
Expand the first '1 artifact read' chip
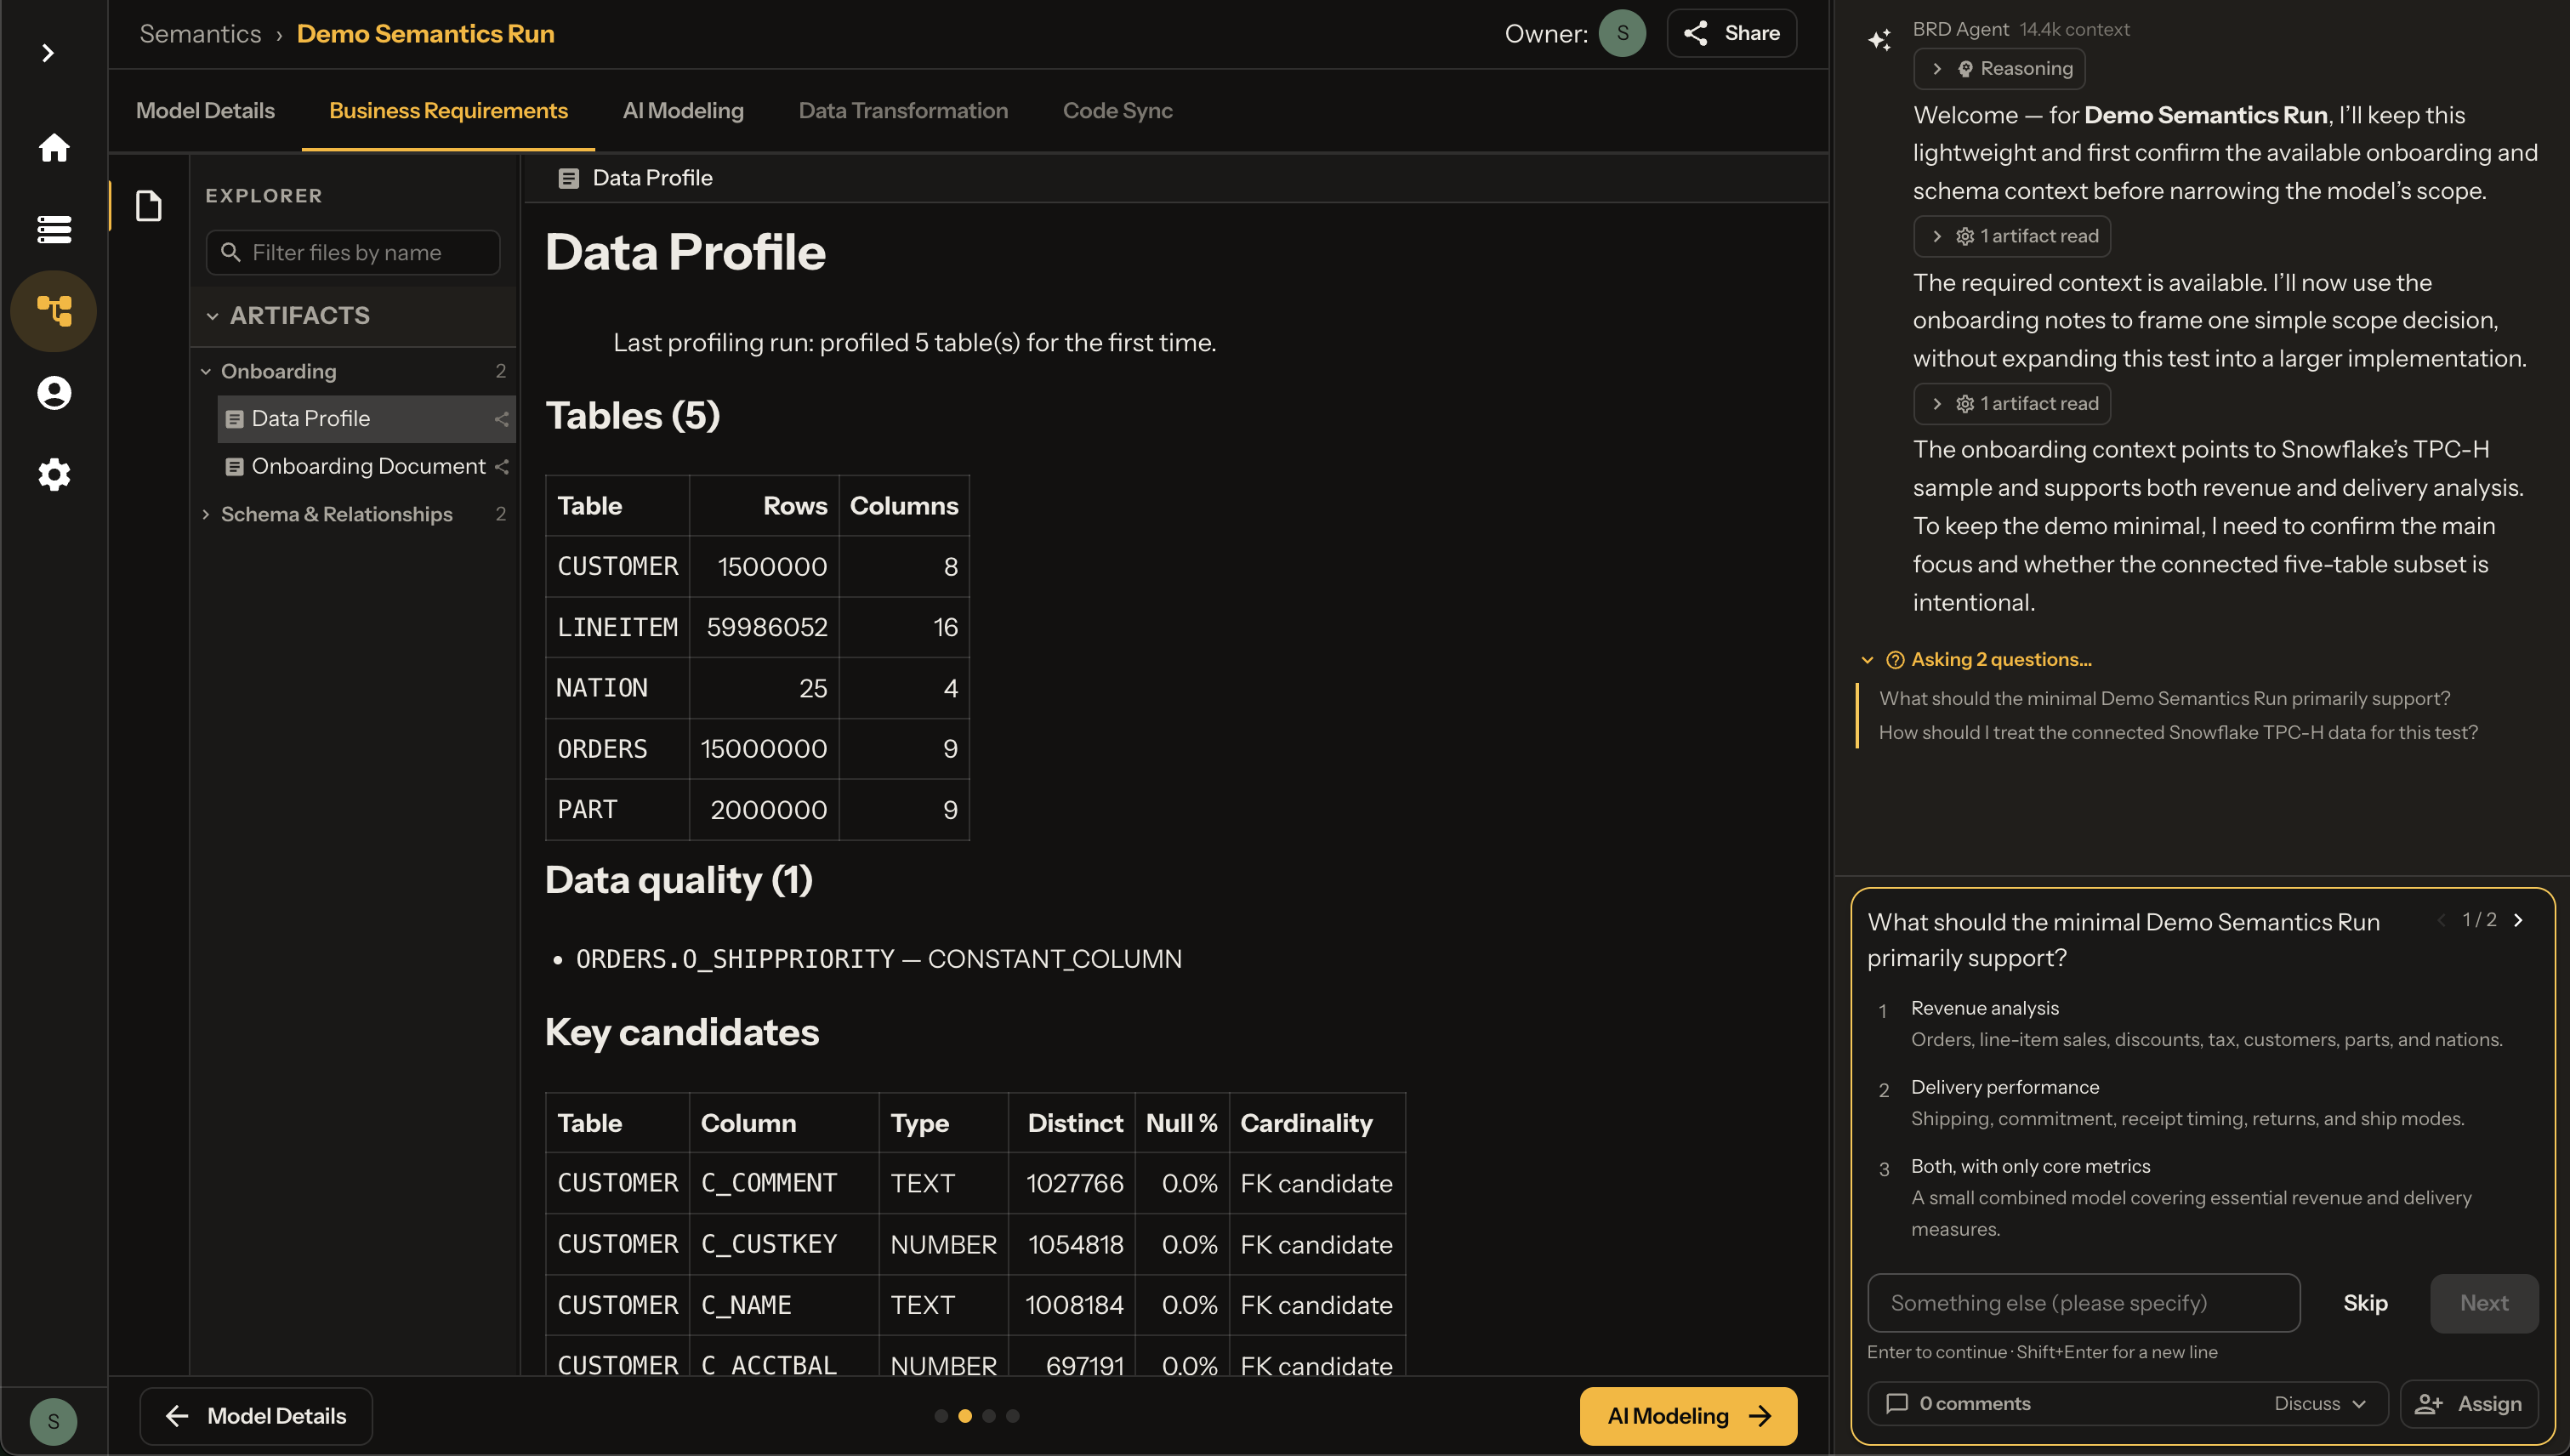pos(2012,236)
